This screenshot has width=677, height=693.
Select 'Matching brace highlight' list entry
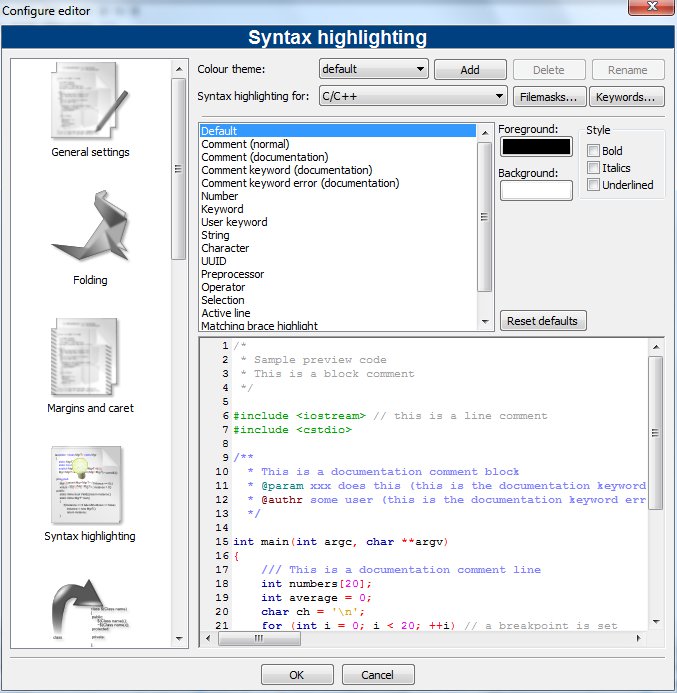click(338, 325)
